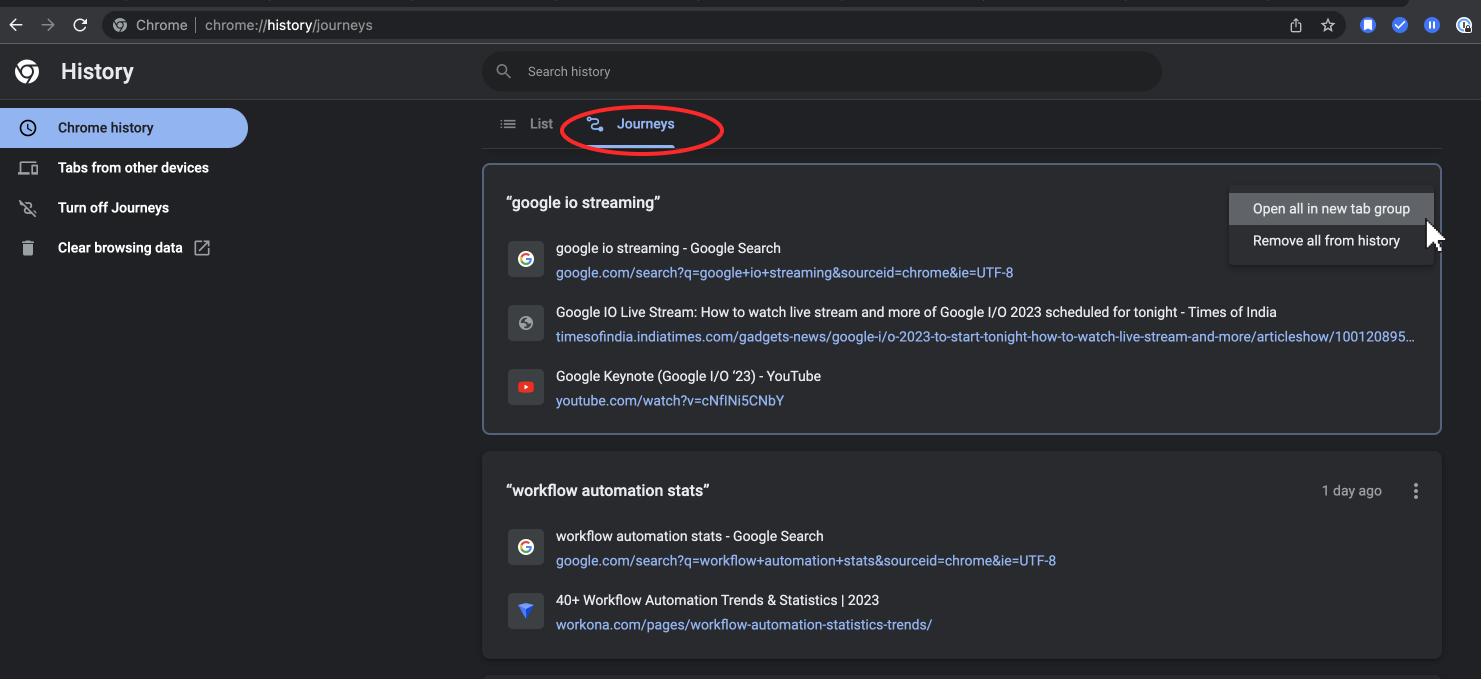1481x679 pixels.
Task: Open workona.com workflow-automation-statistics-trends link
Action: click(744, 625)
